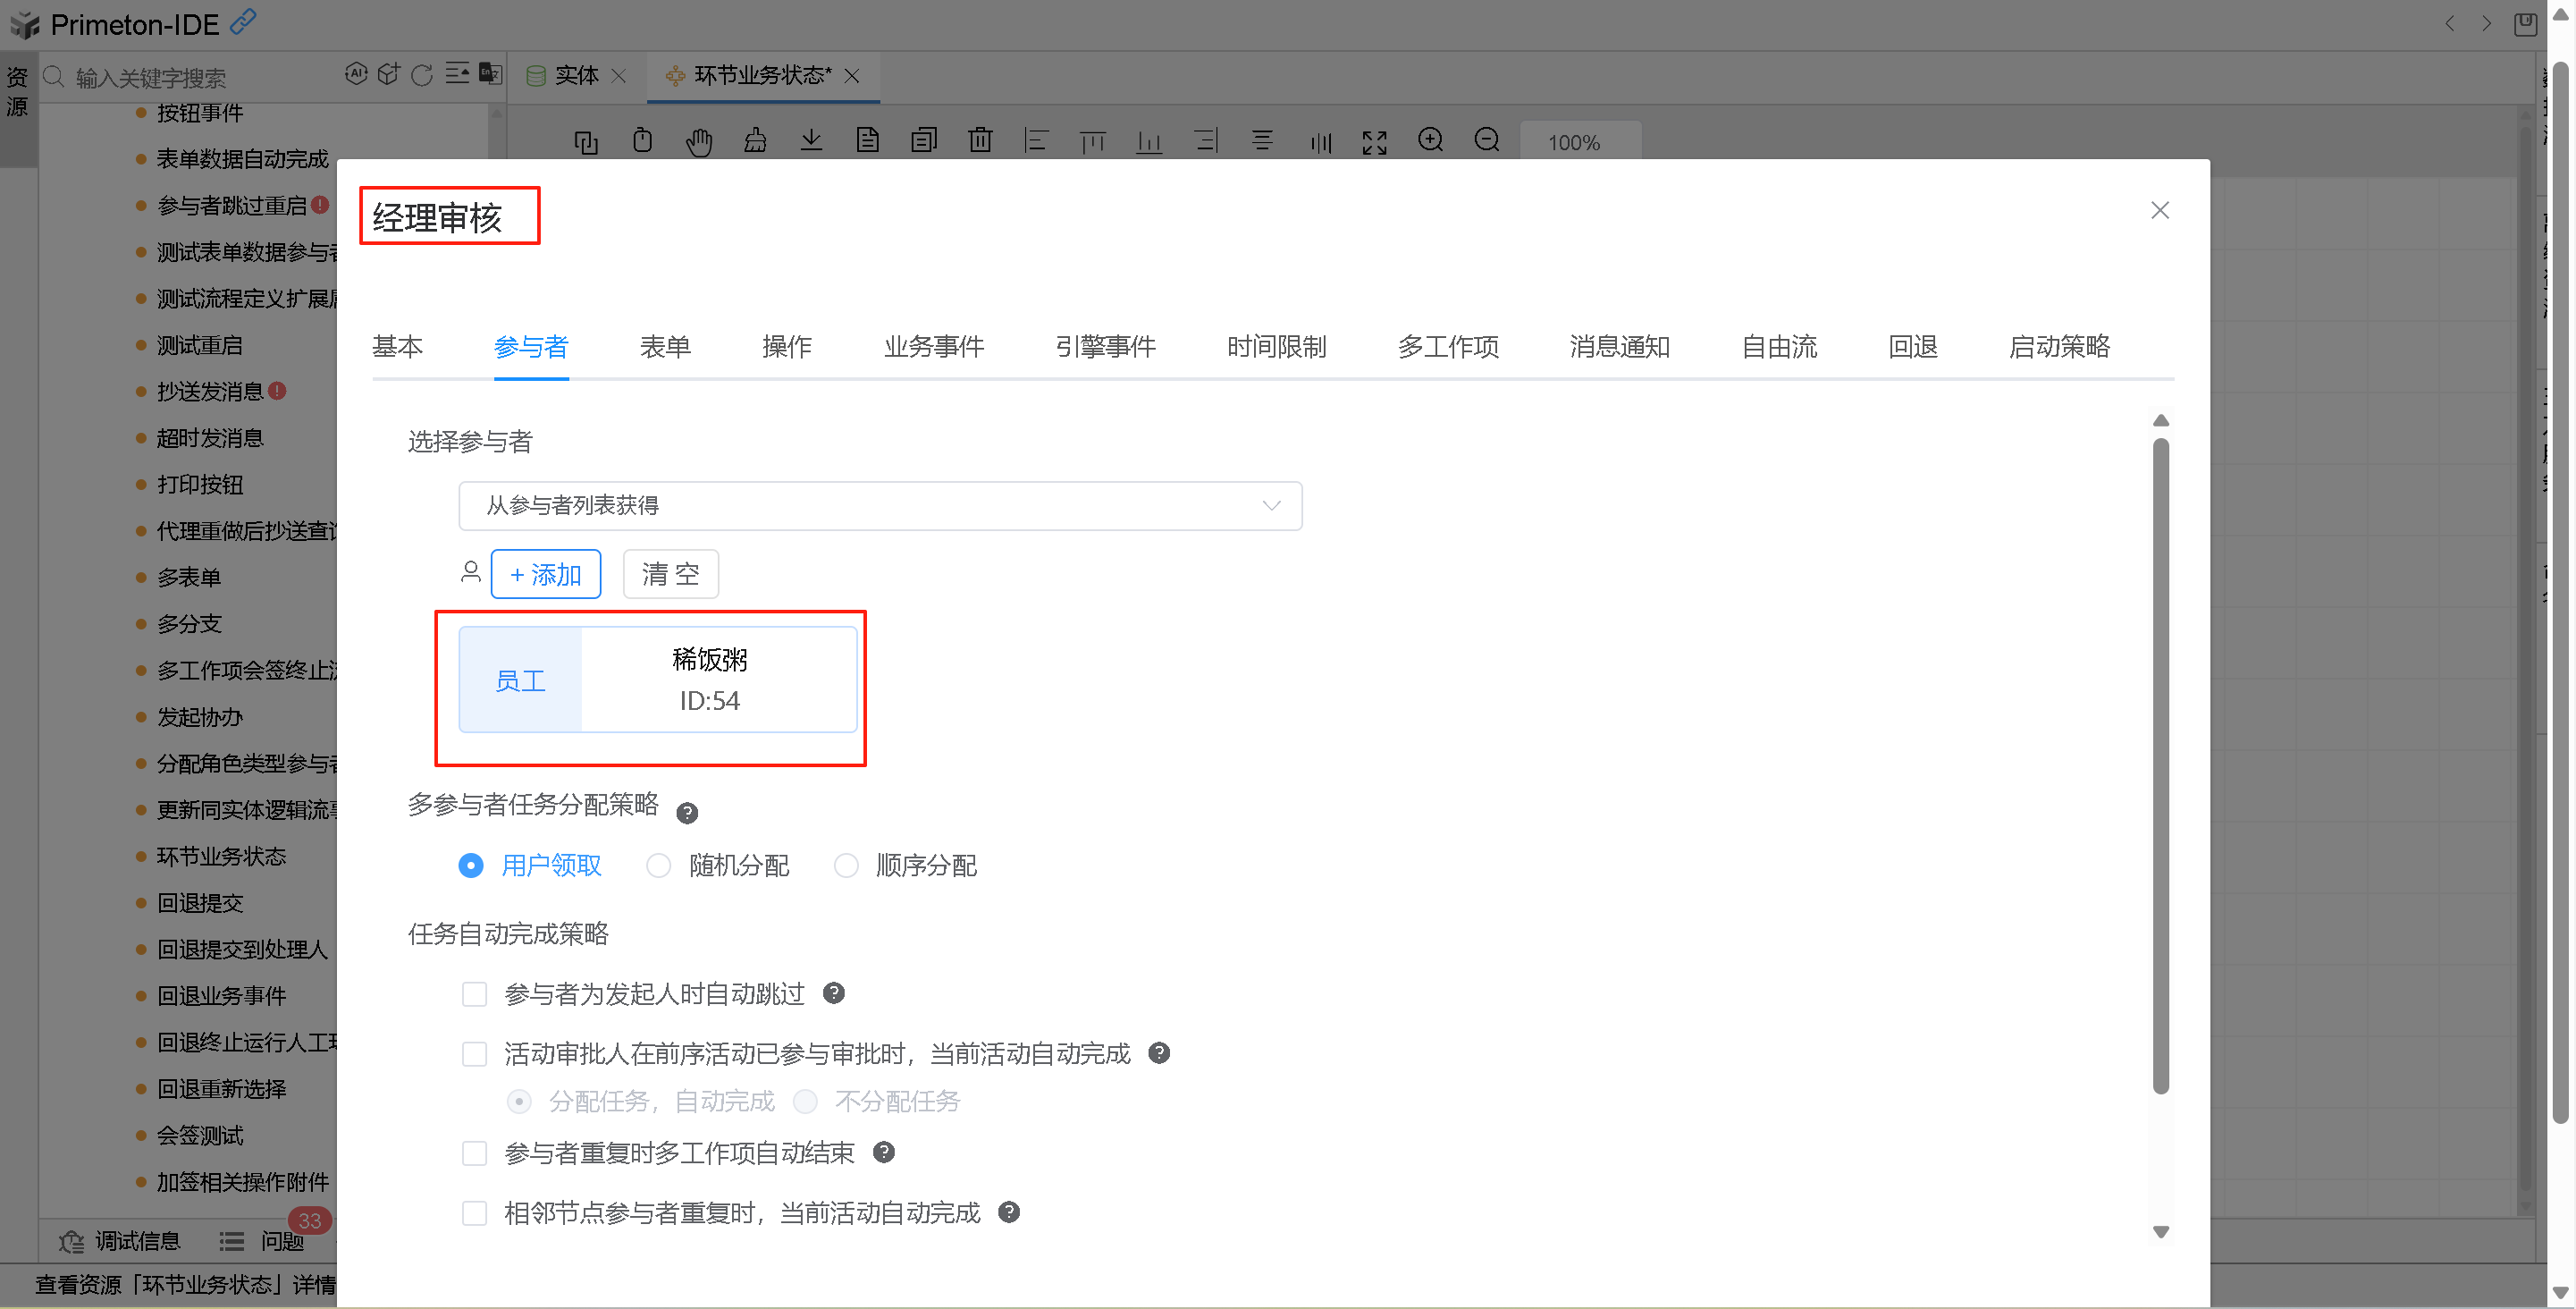
Task: Click the scroll down arrow in dialog
Action: [x=2160, y=1232]
